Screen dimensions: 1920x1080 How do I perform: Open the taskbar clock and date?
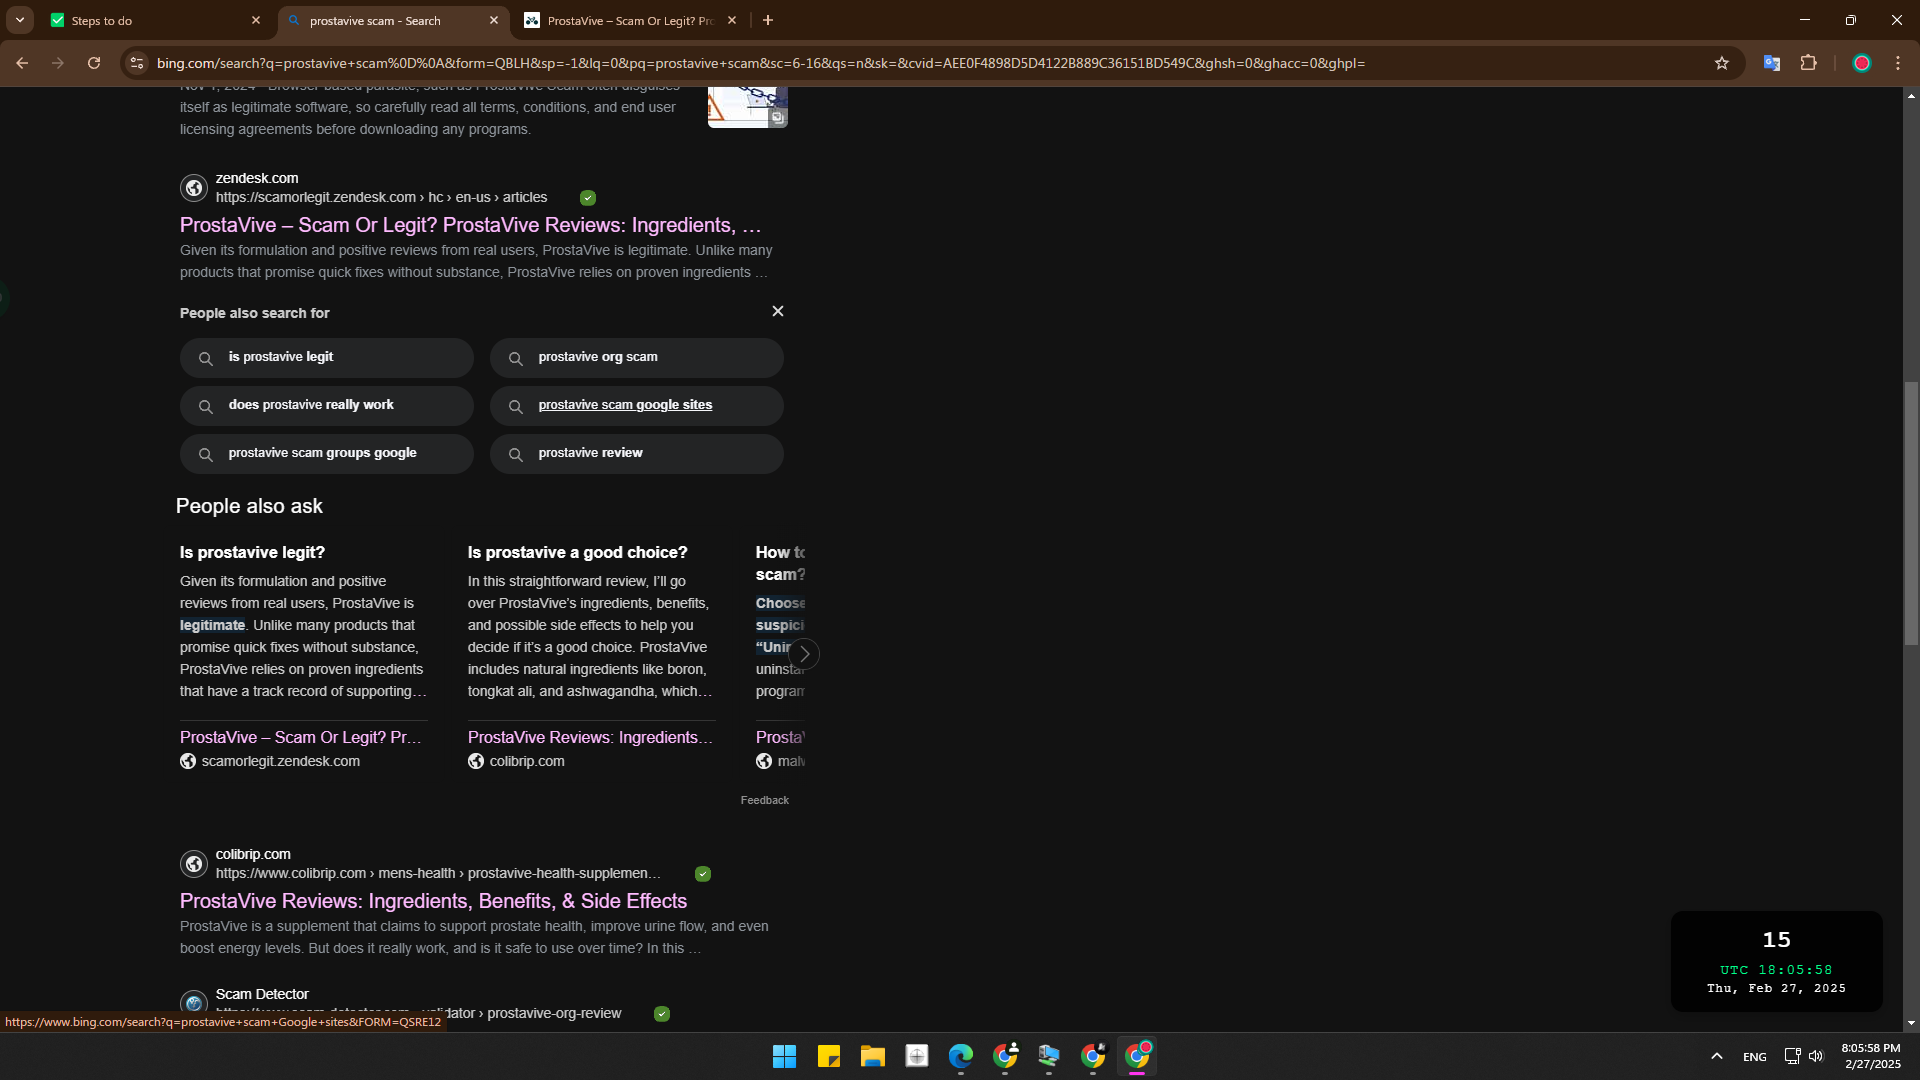coord(1871,1056)
